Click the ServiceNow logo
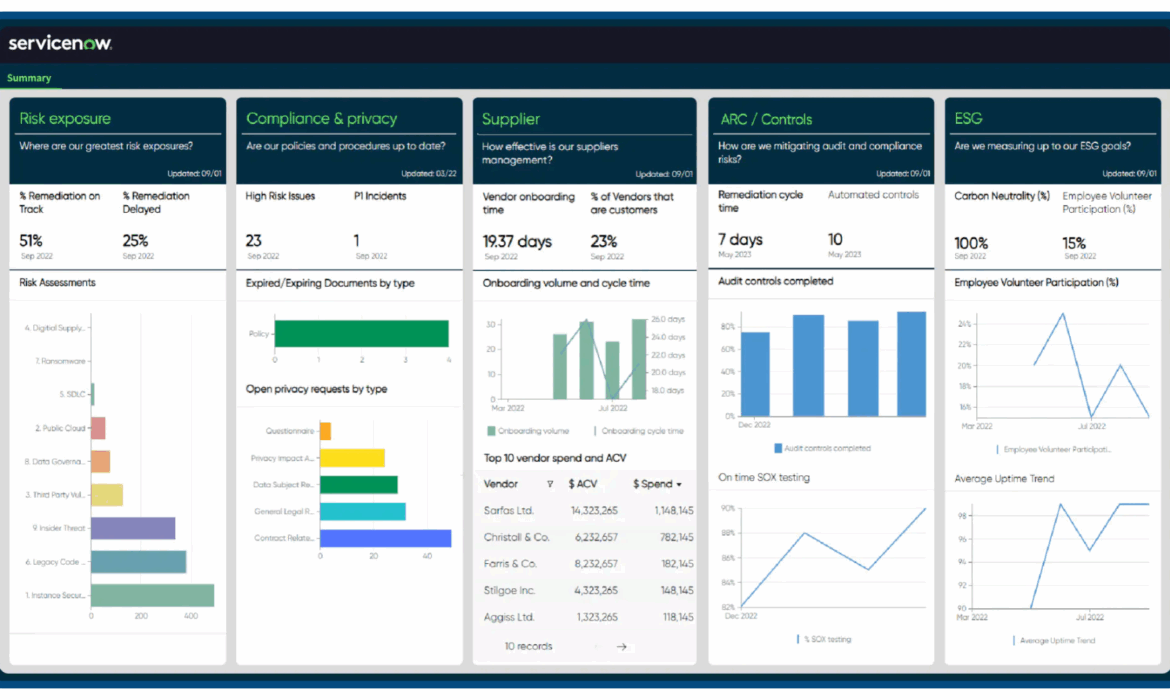Viewport: 1170px width, 700px height. click(60, 43)
